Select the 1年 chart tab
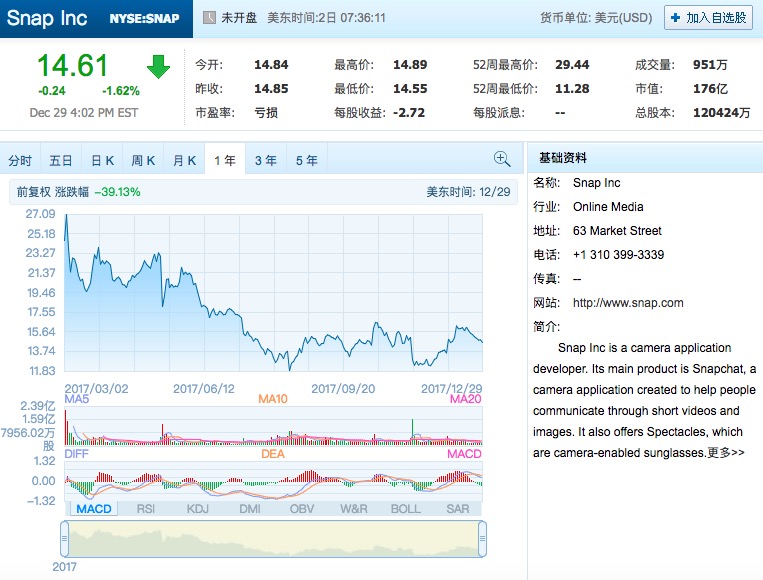The image size is (763, 580). [x=225, y=160]
